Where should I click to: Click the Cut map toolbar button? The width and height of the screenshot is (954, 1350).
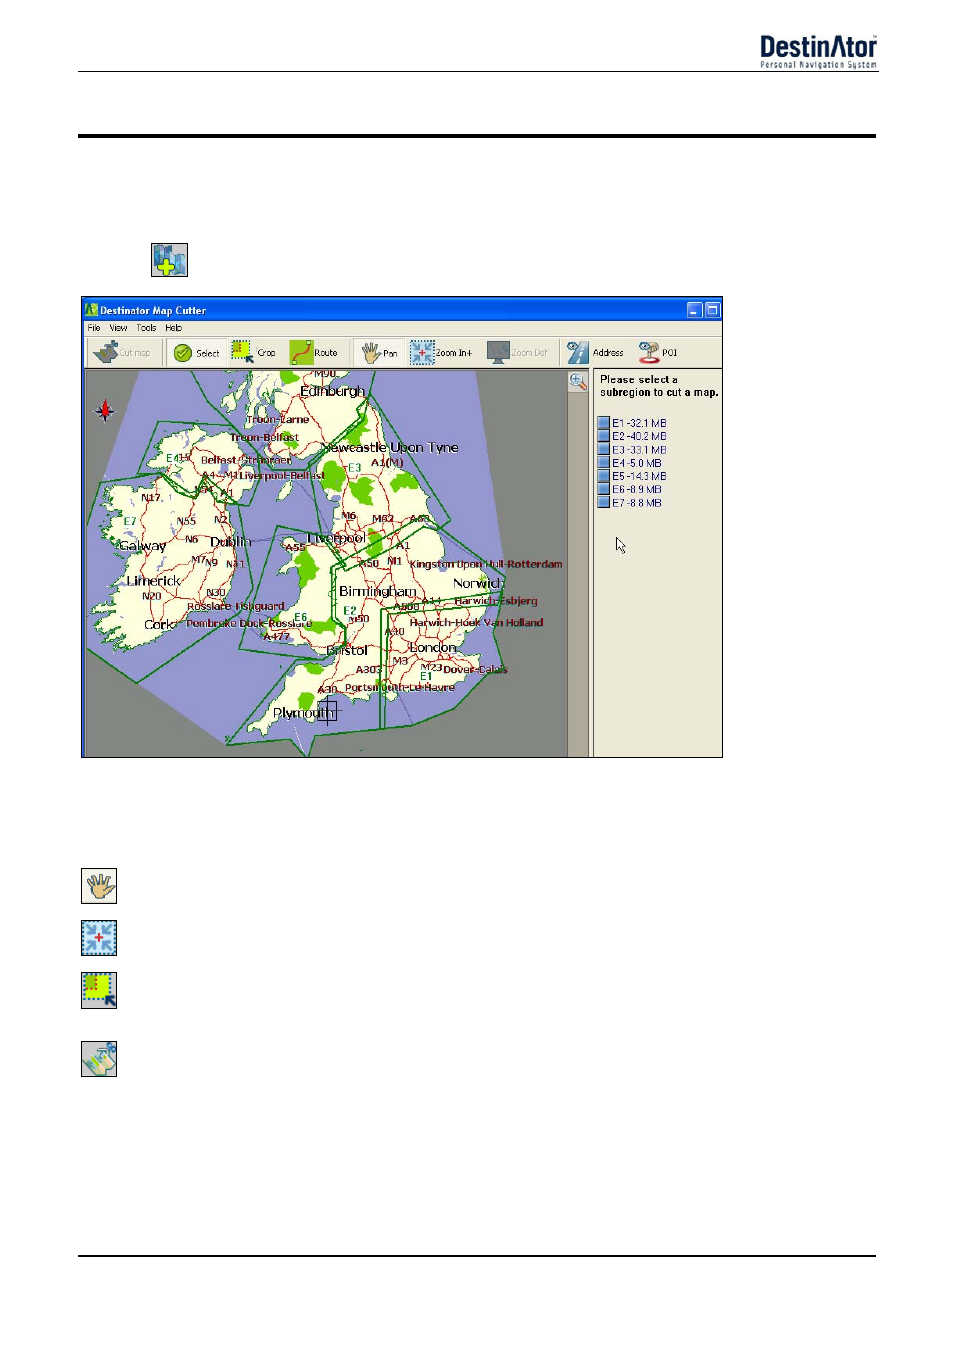122,353
